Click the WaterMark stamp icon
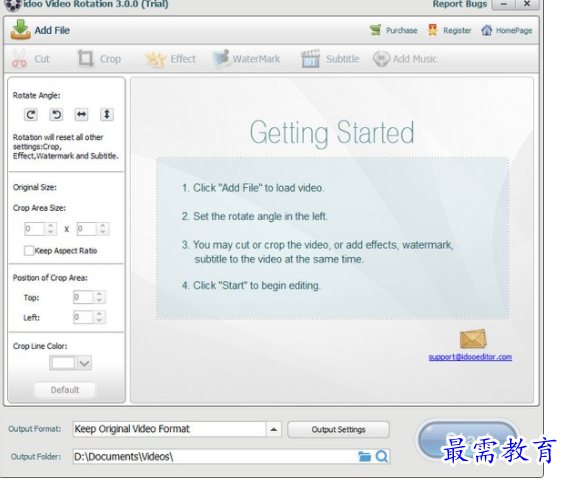The height and width of the screenshot is (482, 565). (x=222, y=58)
